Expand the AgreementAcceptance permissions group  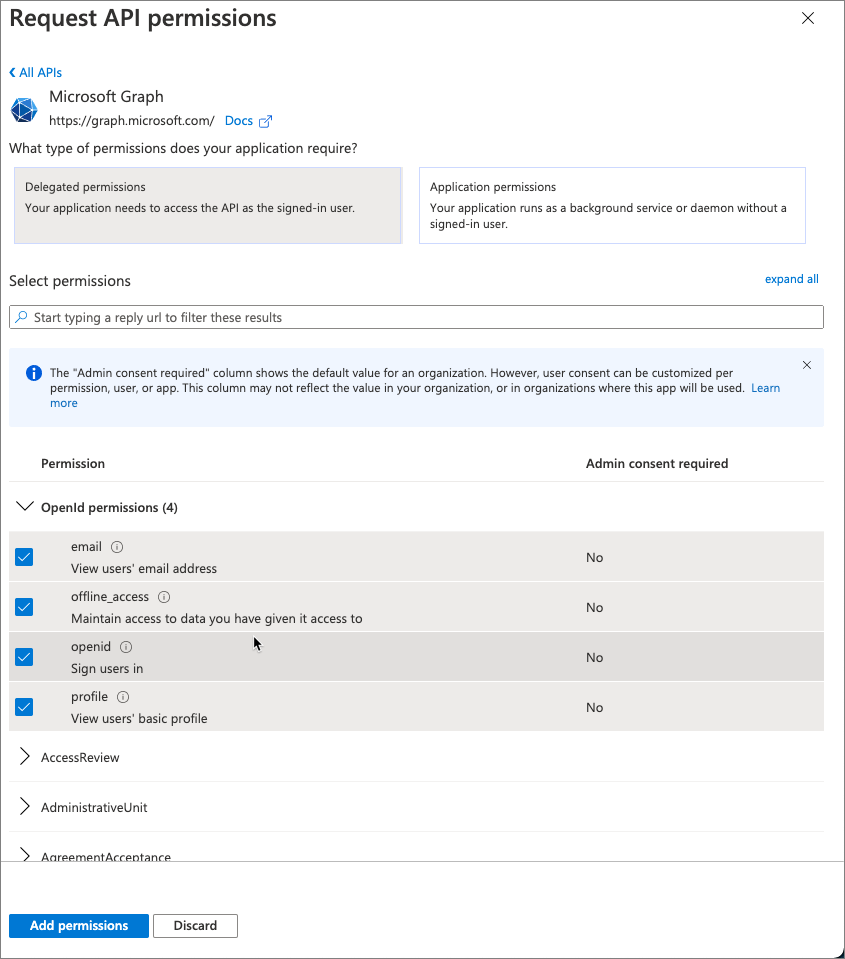tap(24, 854)
